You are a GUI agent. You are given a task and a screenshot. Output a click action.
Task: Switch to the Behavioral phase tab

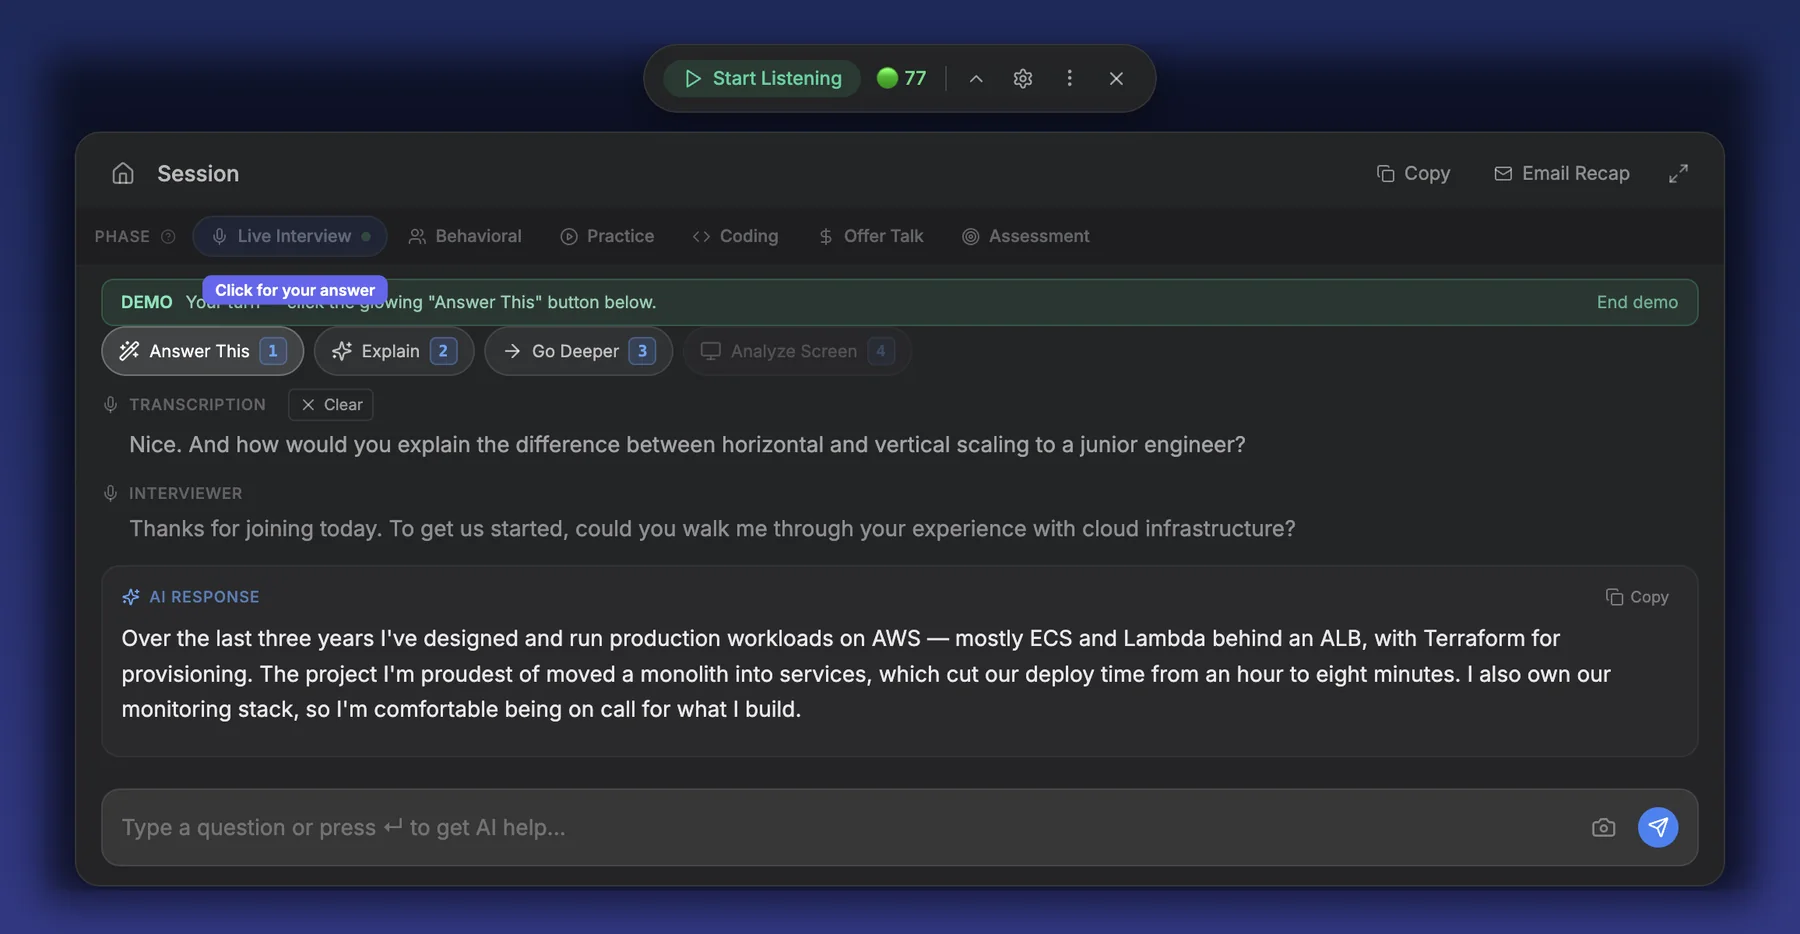(x=465, y=236)
